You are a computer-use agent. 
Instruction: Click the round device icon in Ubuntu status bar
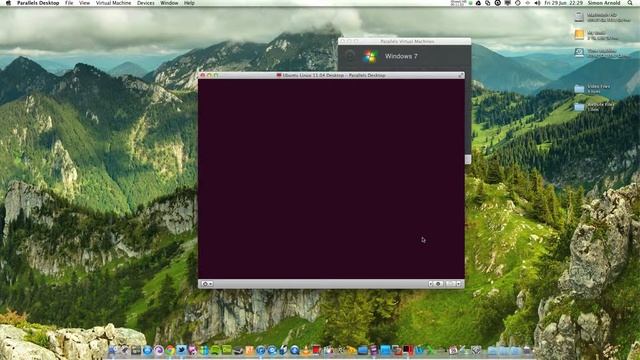click(x=438, y=284)
